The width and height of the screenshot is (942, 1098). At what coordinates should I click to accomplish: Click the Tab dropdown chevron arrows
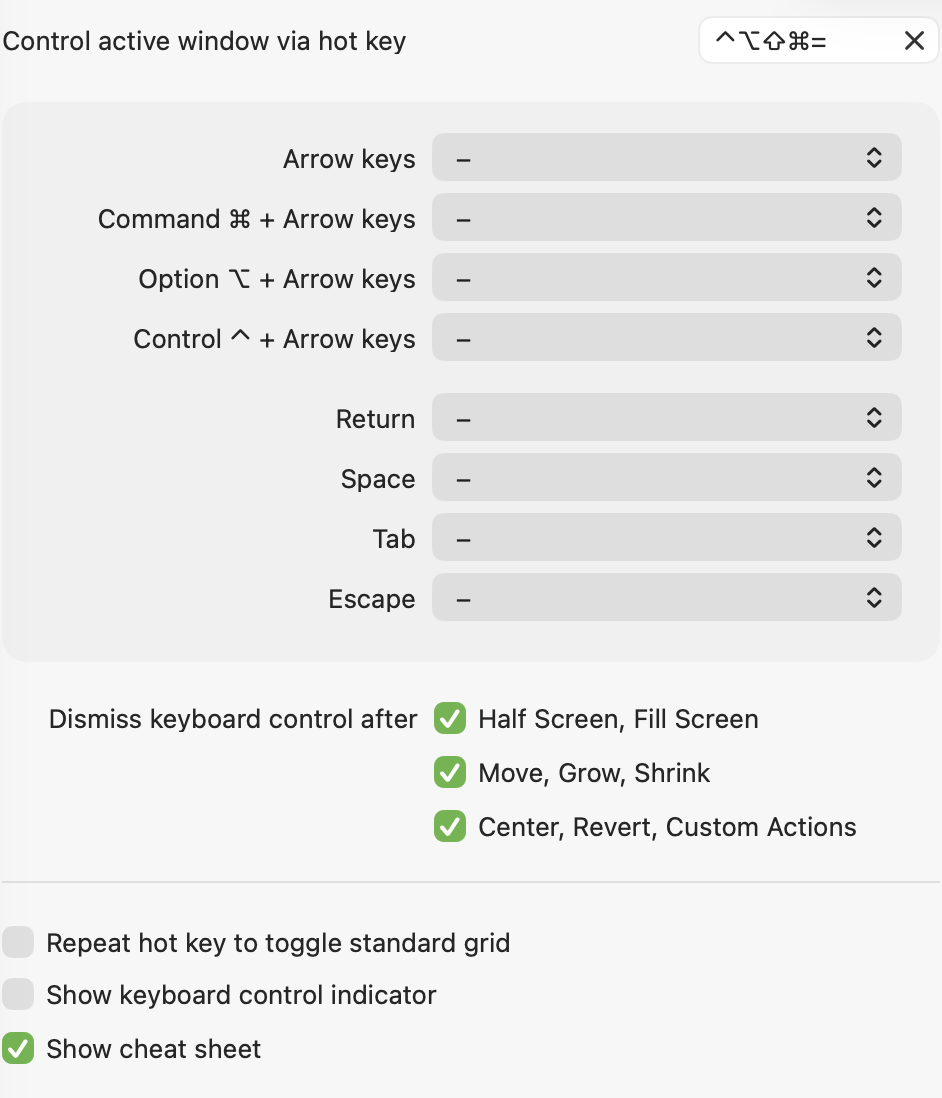point(873,538)
